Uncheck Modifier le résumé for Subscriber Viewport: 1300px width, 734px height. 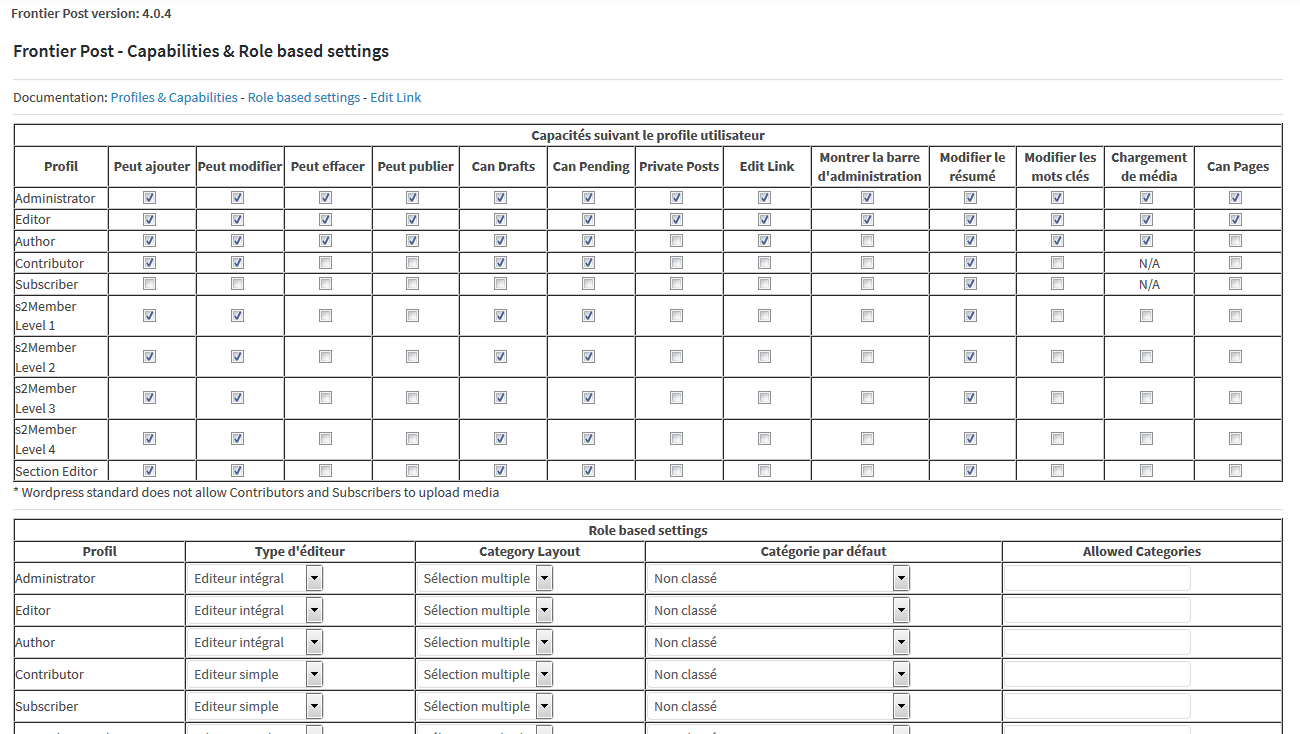(970, 284)
